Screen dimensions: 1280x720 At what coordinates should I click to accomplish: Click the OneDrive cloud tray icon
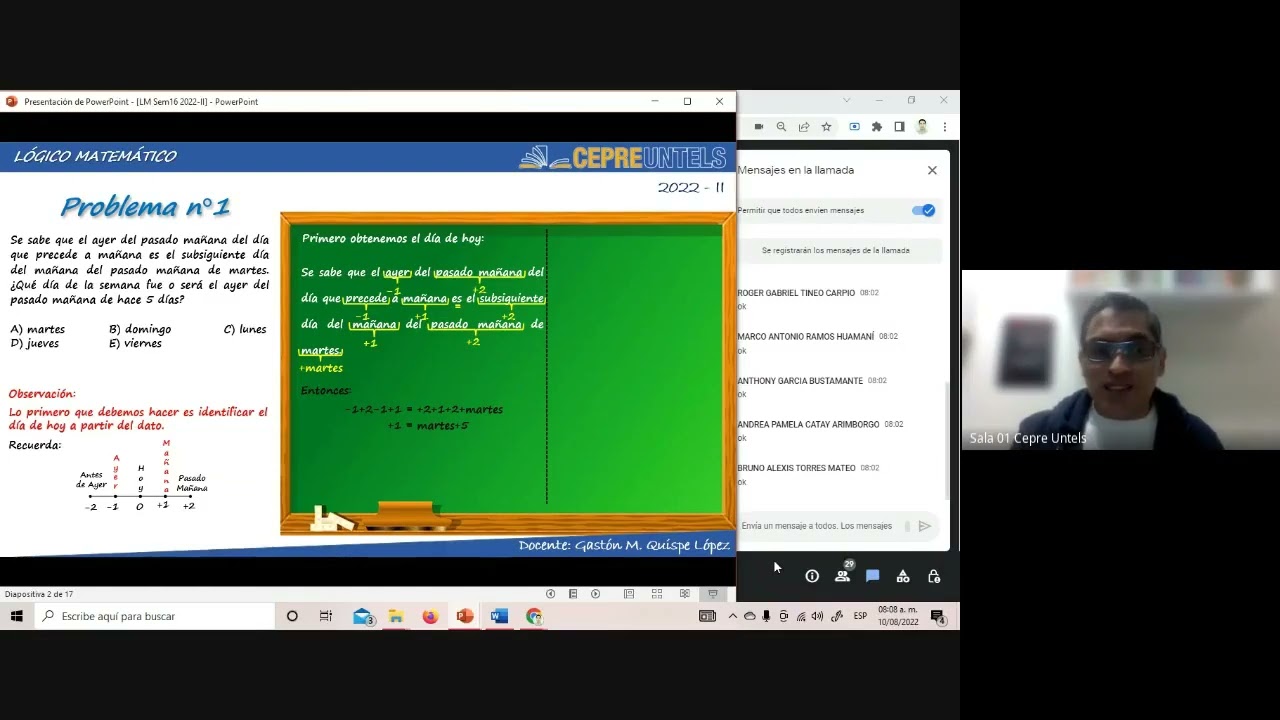(750, 616)
